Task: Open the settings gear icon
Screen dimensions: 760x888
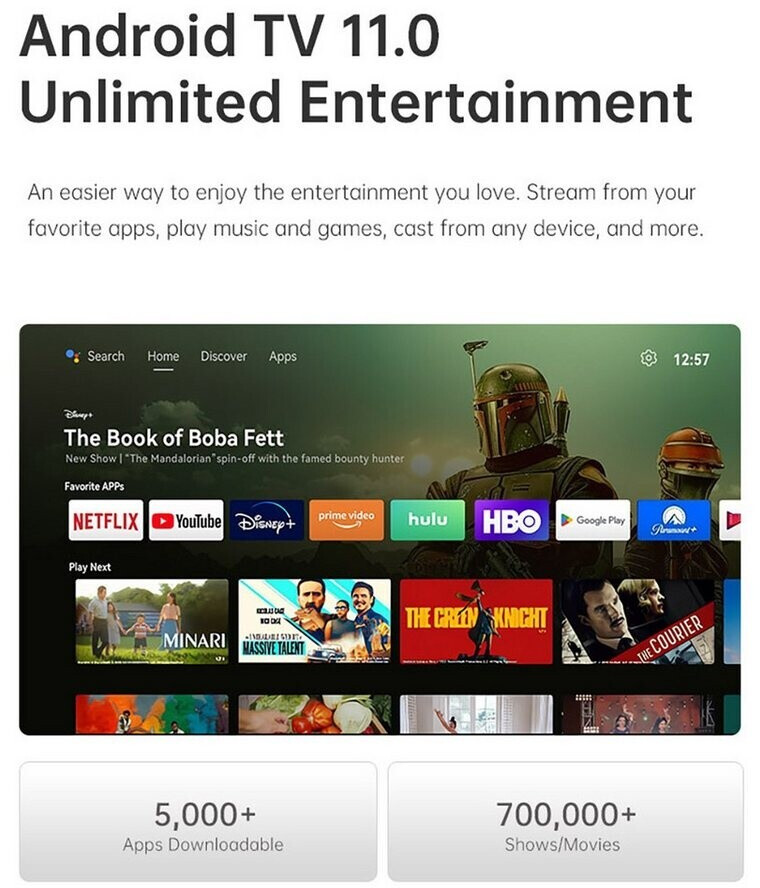Action: point(648,358)
